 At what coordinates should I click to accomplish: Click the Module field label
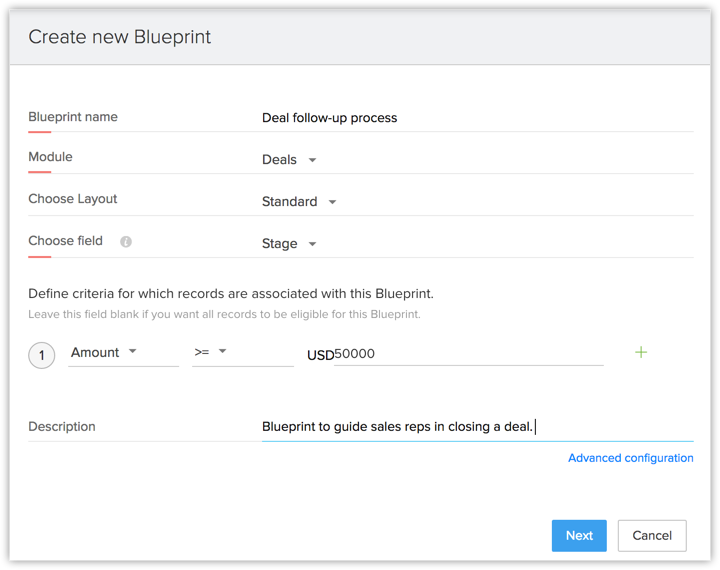click(50, 157)
